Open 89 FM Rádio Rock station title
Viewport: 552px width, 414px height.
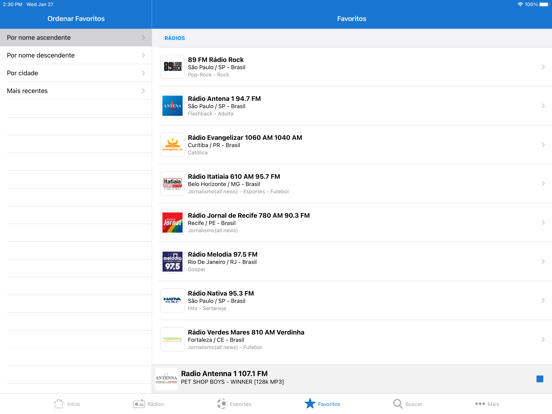pyautogui.click(x=215, y=59)
